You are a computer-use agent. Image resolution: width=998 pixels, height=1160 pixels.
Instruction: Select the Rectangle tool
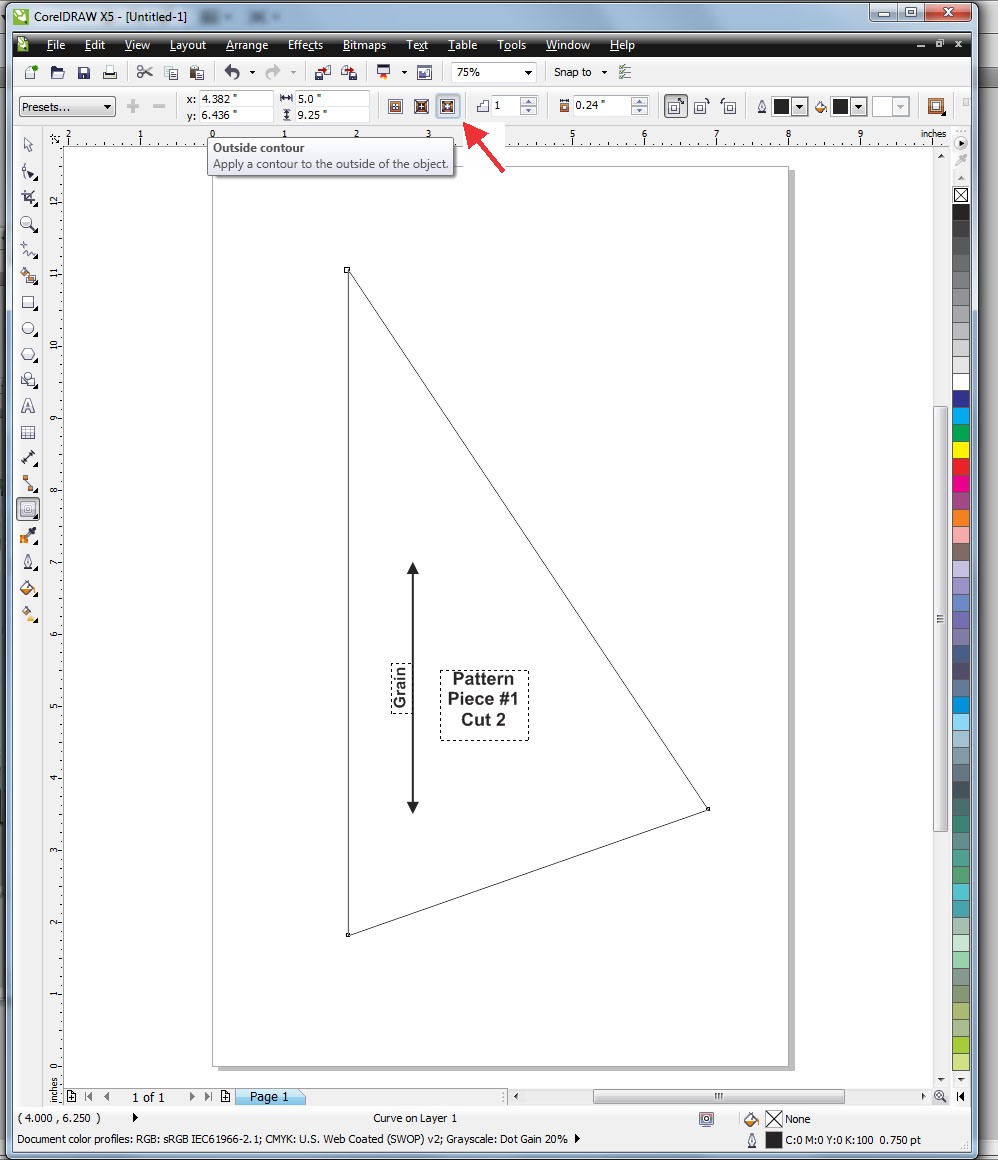[28, 303]
